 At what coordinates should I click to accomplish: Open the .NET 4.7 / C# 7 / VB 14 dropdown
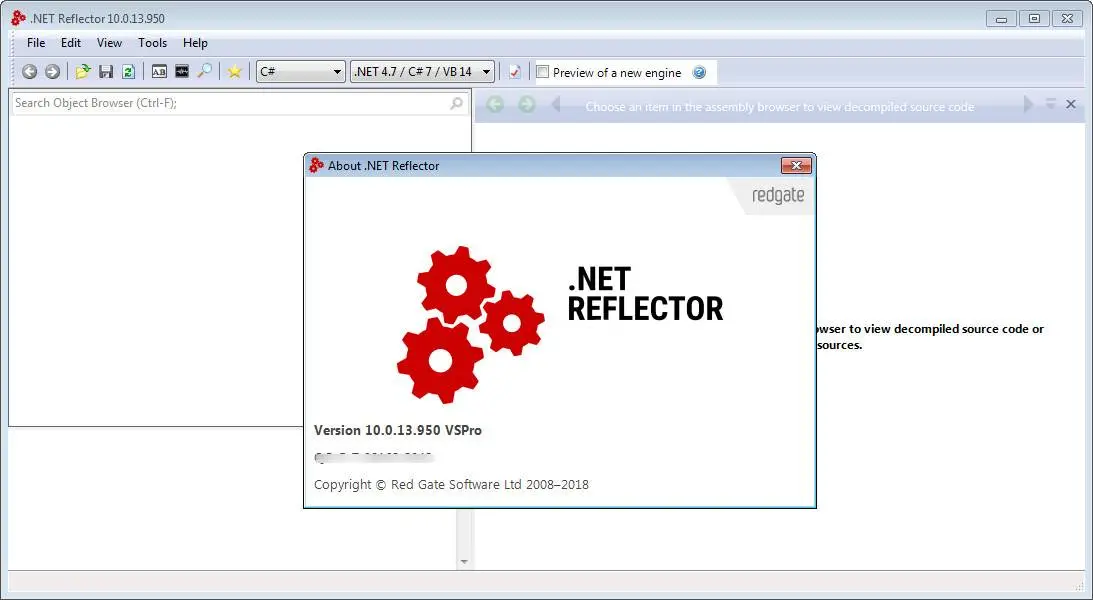pos(422,72)
